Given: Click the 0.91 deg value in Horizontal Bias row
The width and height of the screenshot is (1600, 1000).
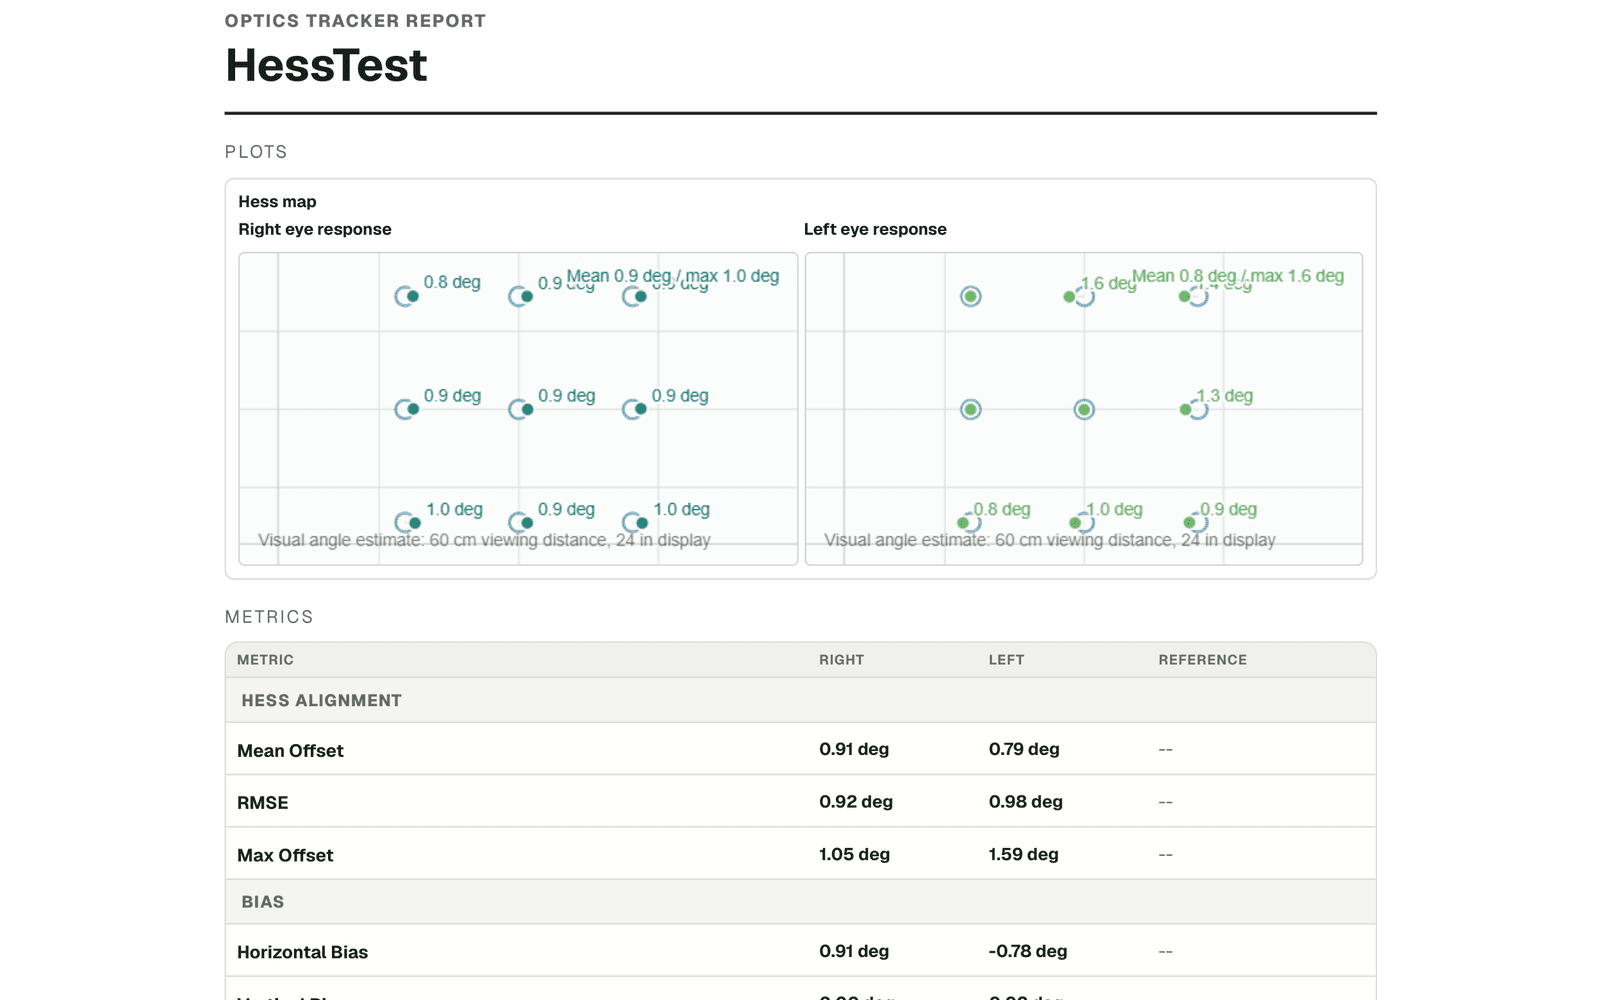Looking at the screenshot, I should (x=854, y=951).
